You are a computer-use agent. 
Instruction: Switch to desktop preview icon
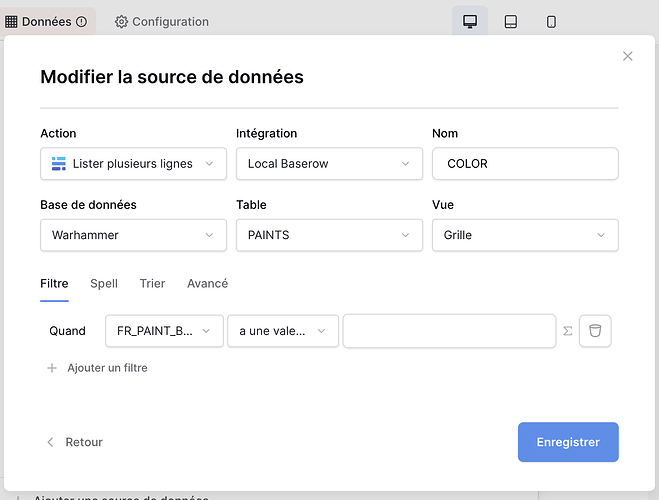click(x=469, y=22)
